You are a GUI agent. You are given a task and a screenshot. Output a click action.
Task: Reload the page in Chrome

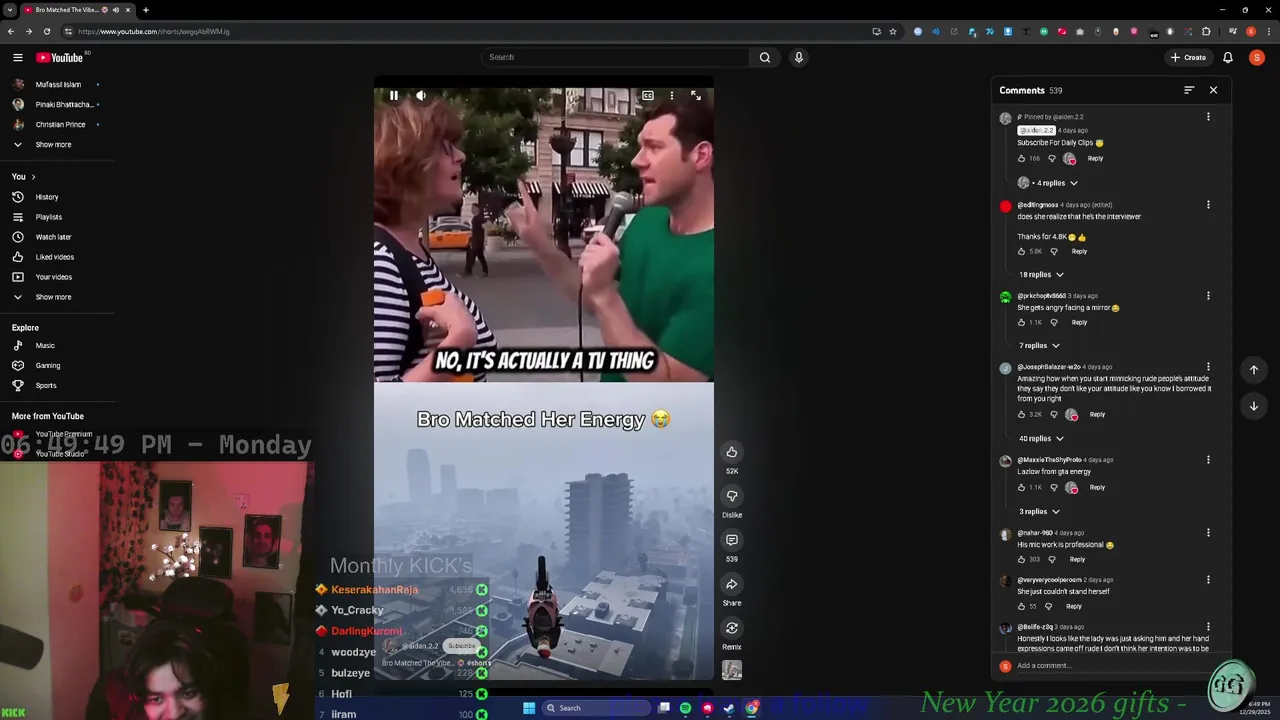(x=47, y=31)
